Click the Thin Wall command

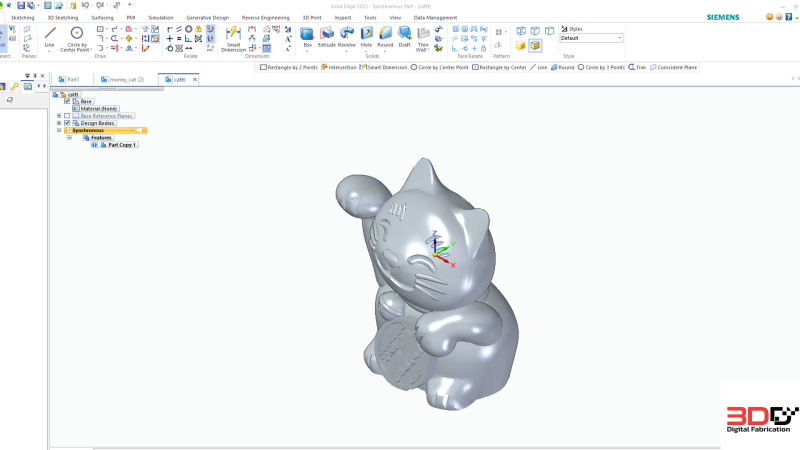tap(423, 39)
